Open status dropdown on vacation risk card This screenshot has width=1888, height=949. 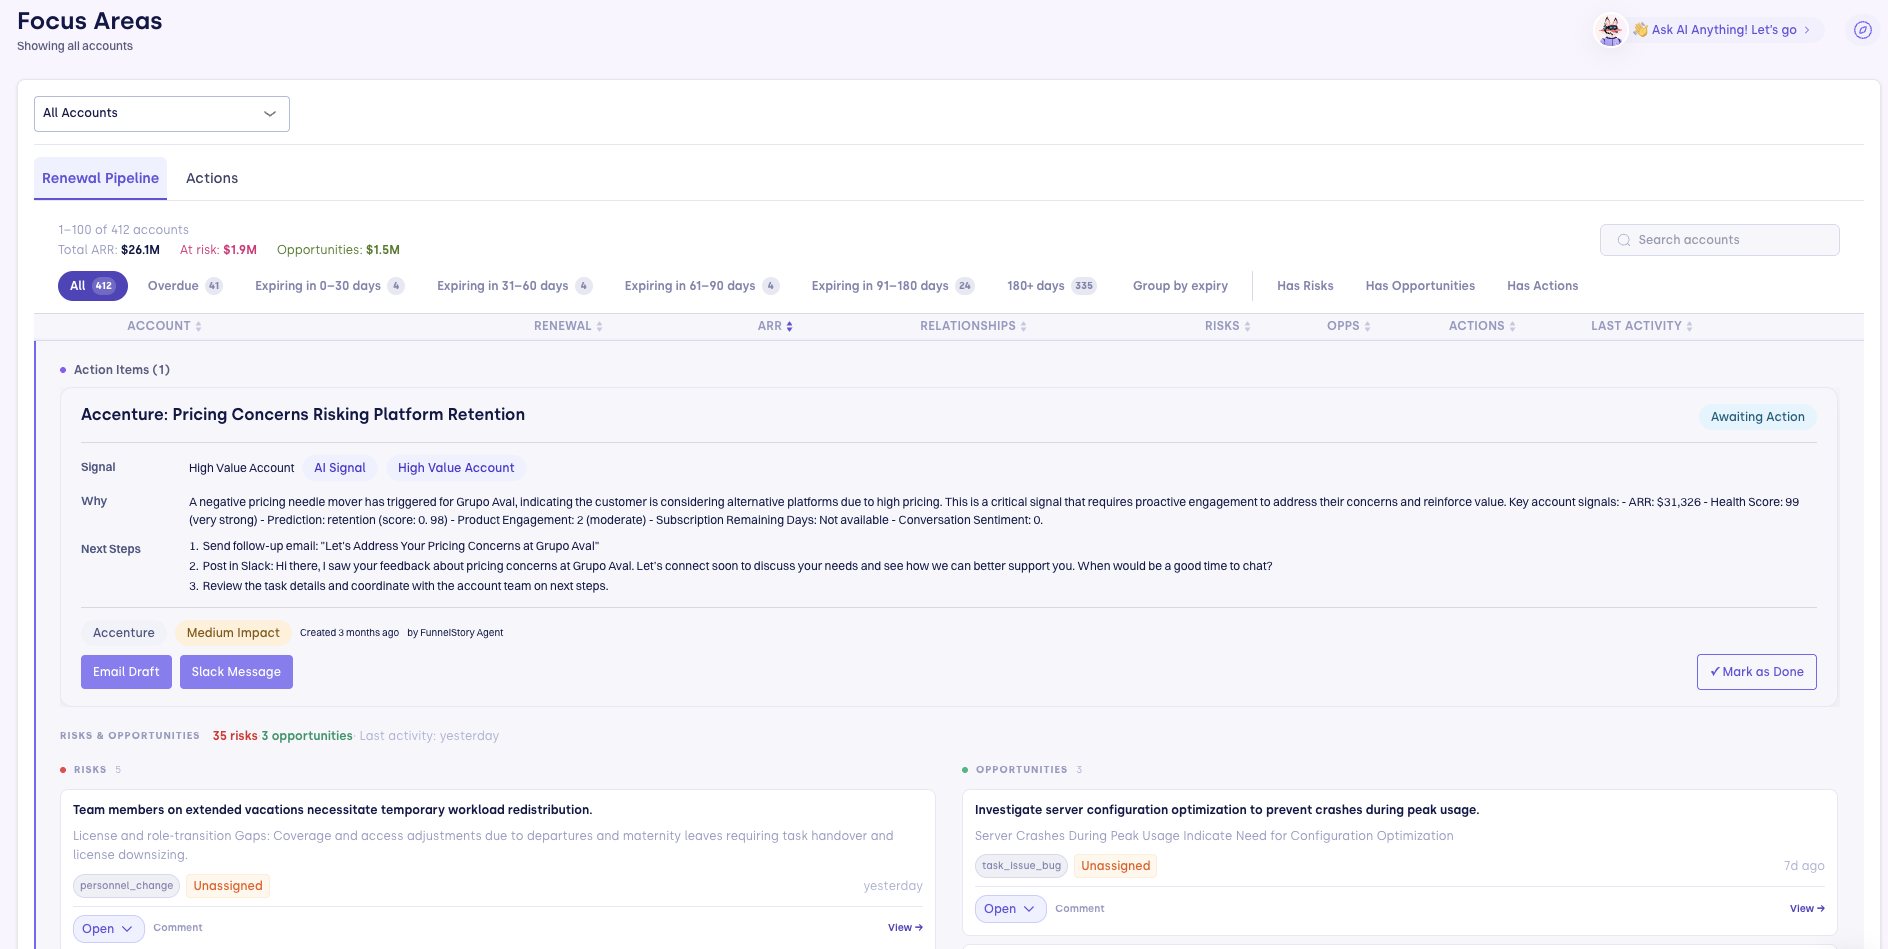[x=108, y=929]
